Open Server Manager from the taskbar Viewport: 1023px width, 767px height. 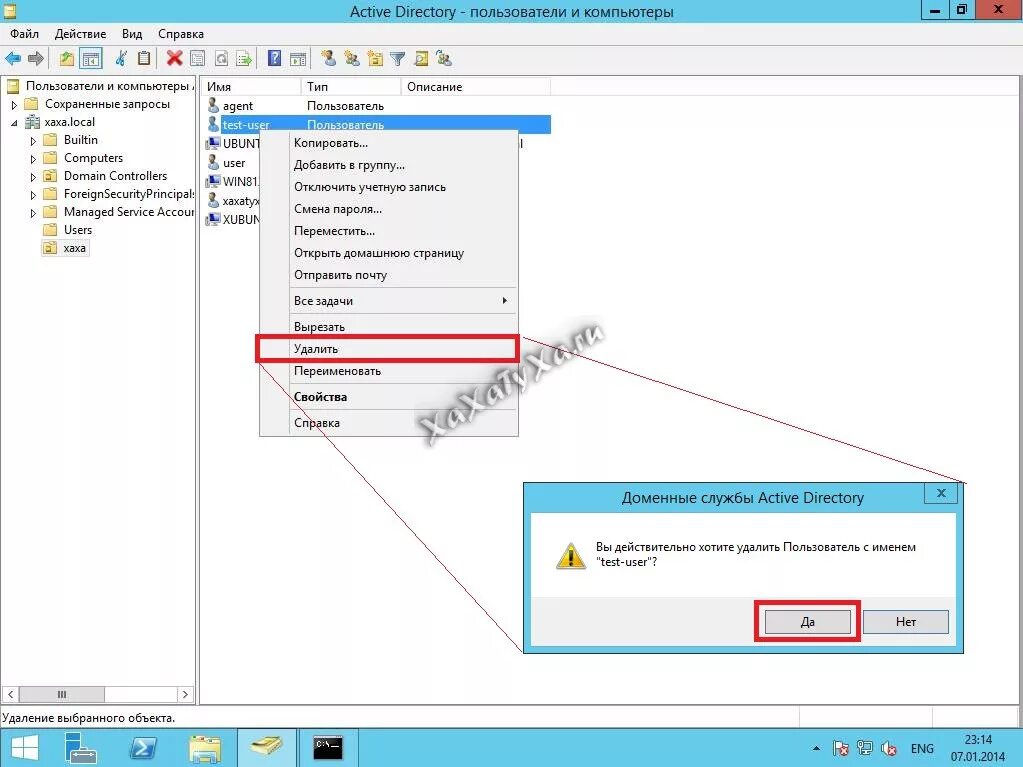(81, 748)
